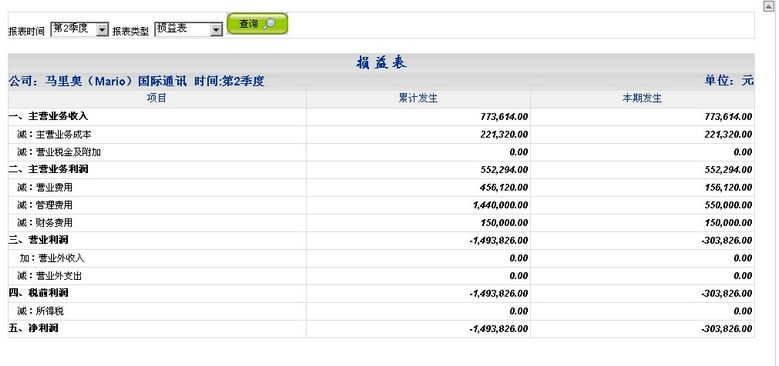Click the 单位：元 label

[729, 81]
